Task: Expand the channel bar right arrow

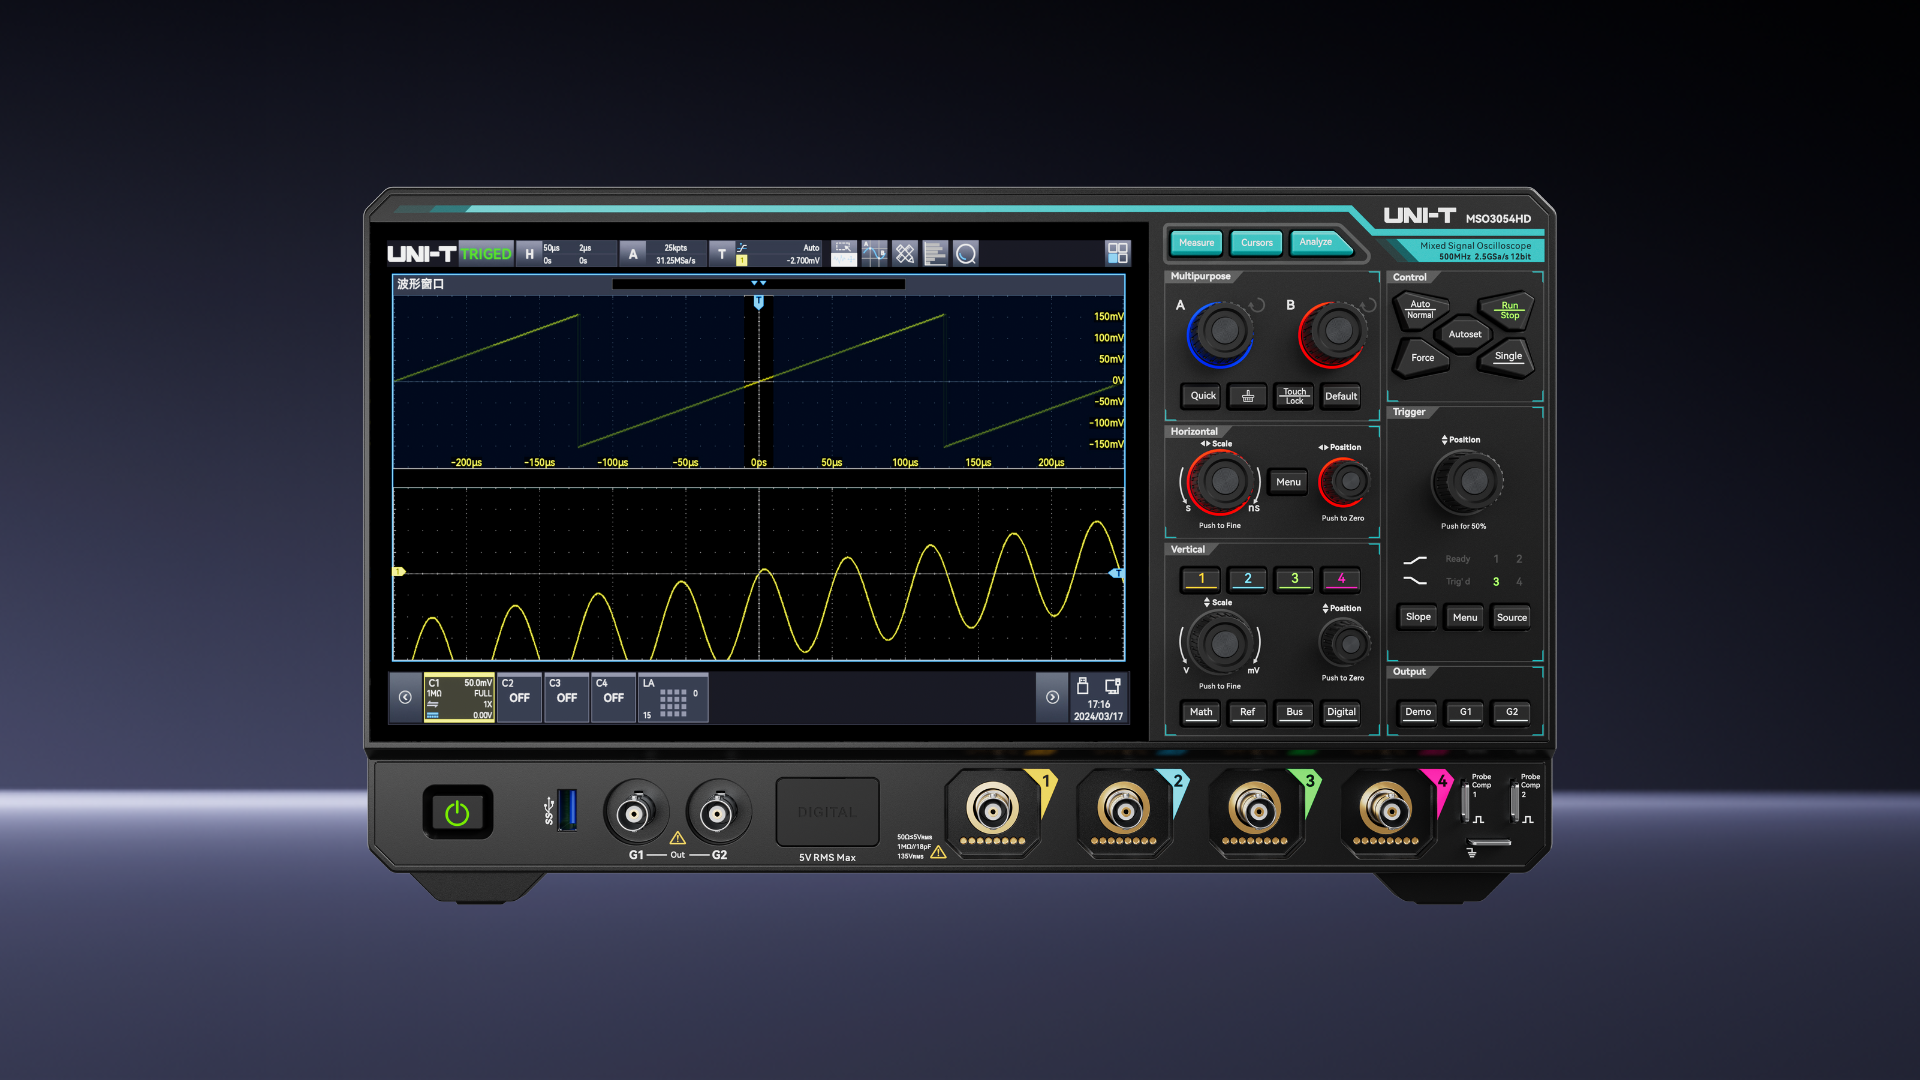Action: pyautogui.click(x=1052, y=697)
